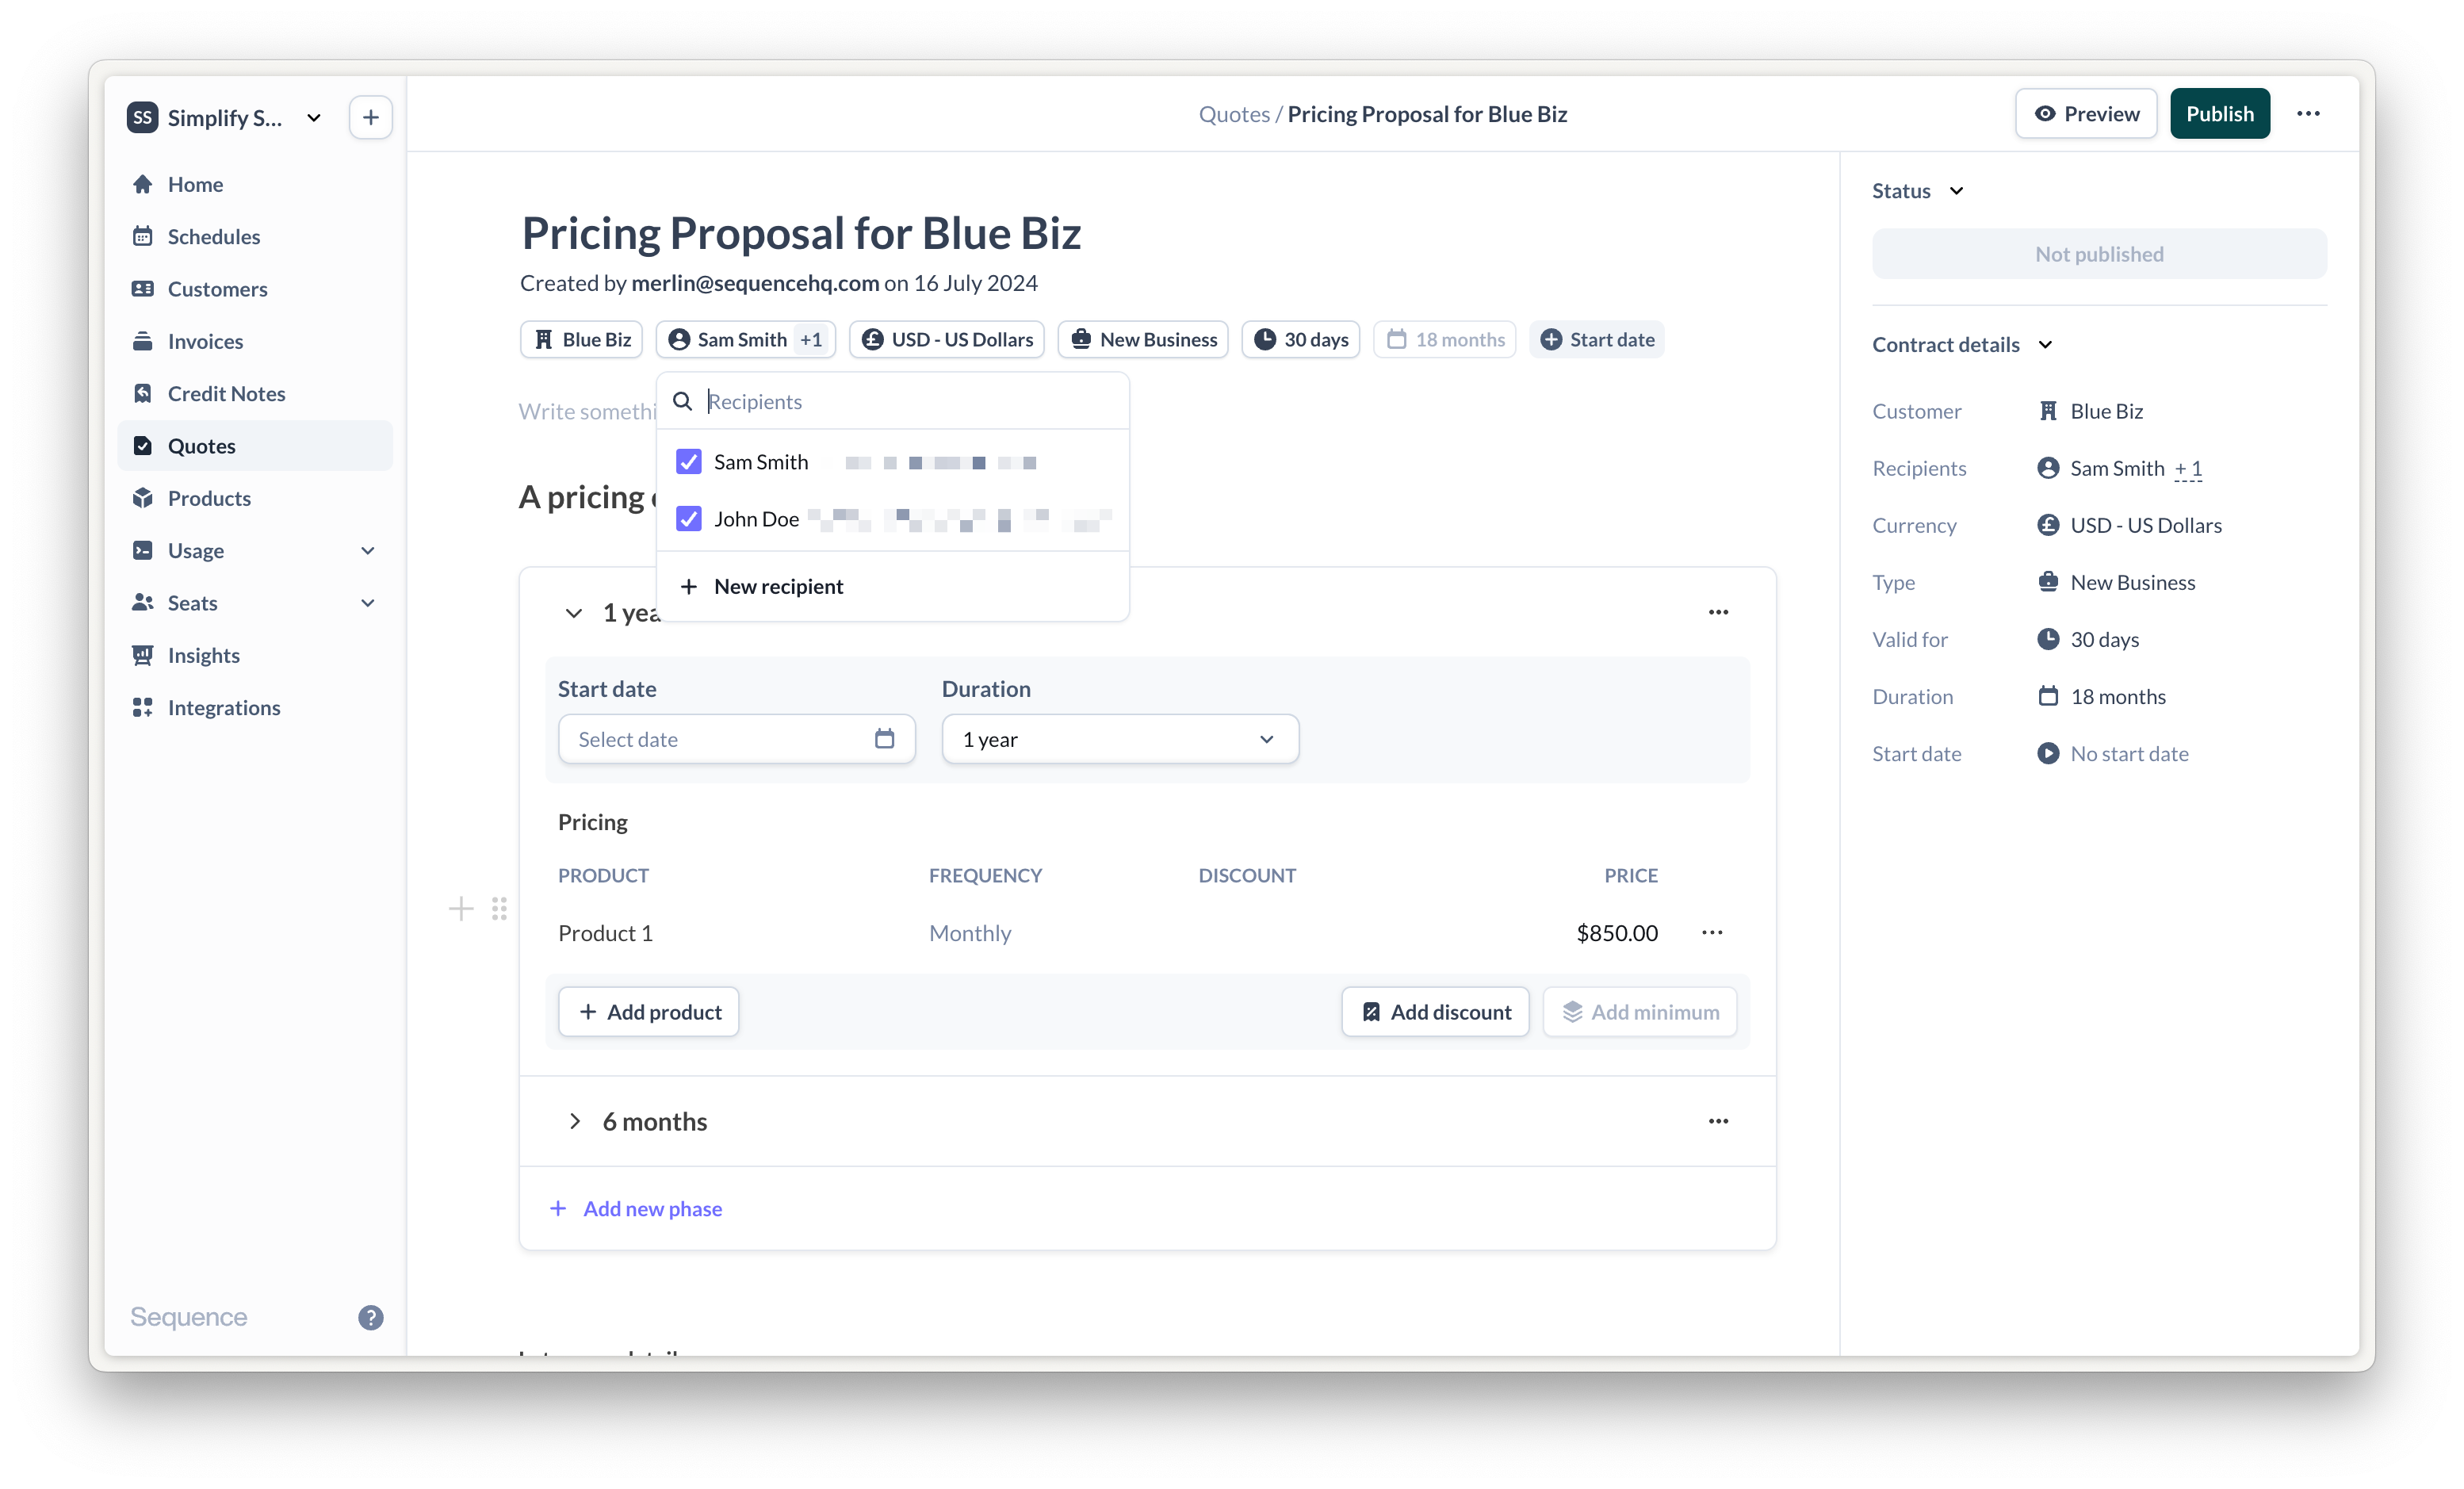Click the Schedules calendar icon
Image resolution: width=2464 pixels, height=1489 pixels.
pos(143,236)
